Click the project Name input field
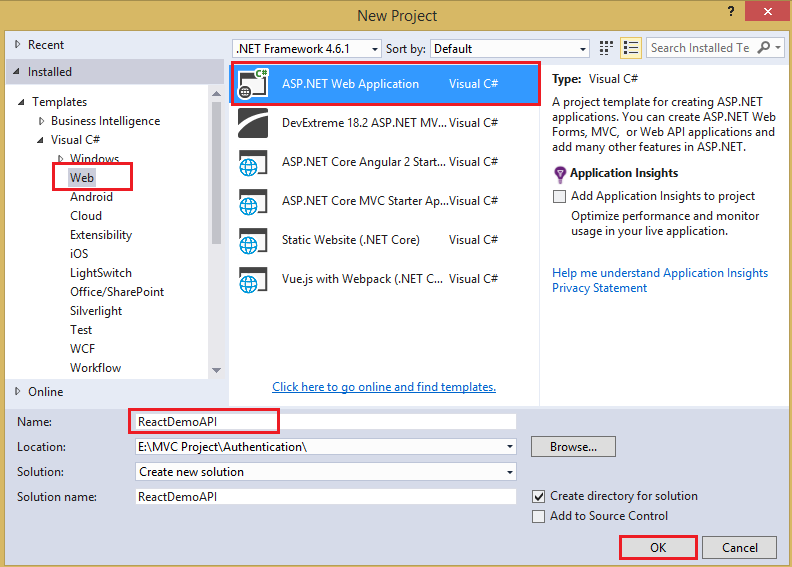 tap(326, 422)
